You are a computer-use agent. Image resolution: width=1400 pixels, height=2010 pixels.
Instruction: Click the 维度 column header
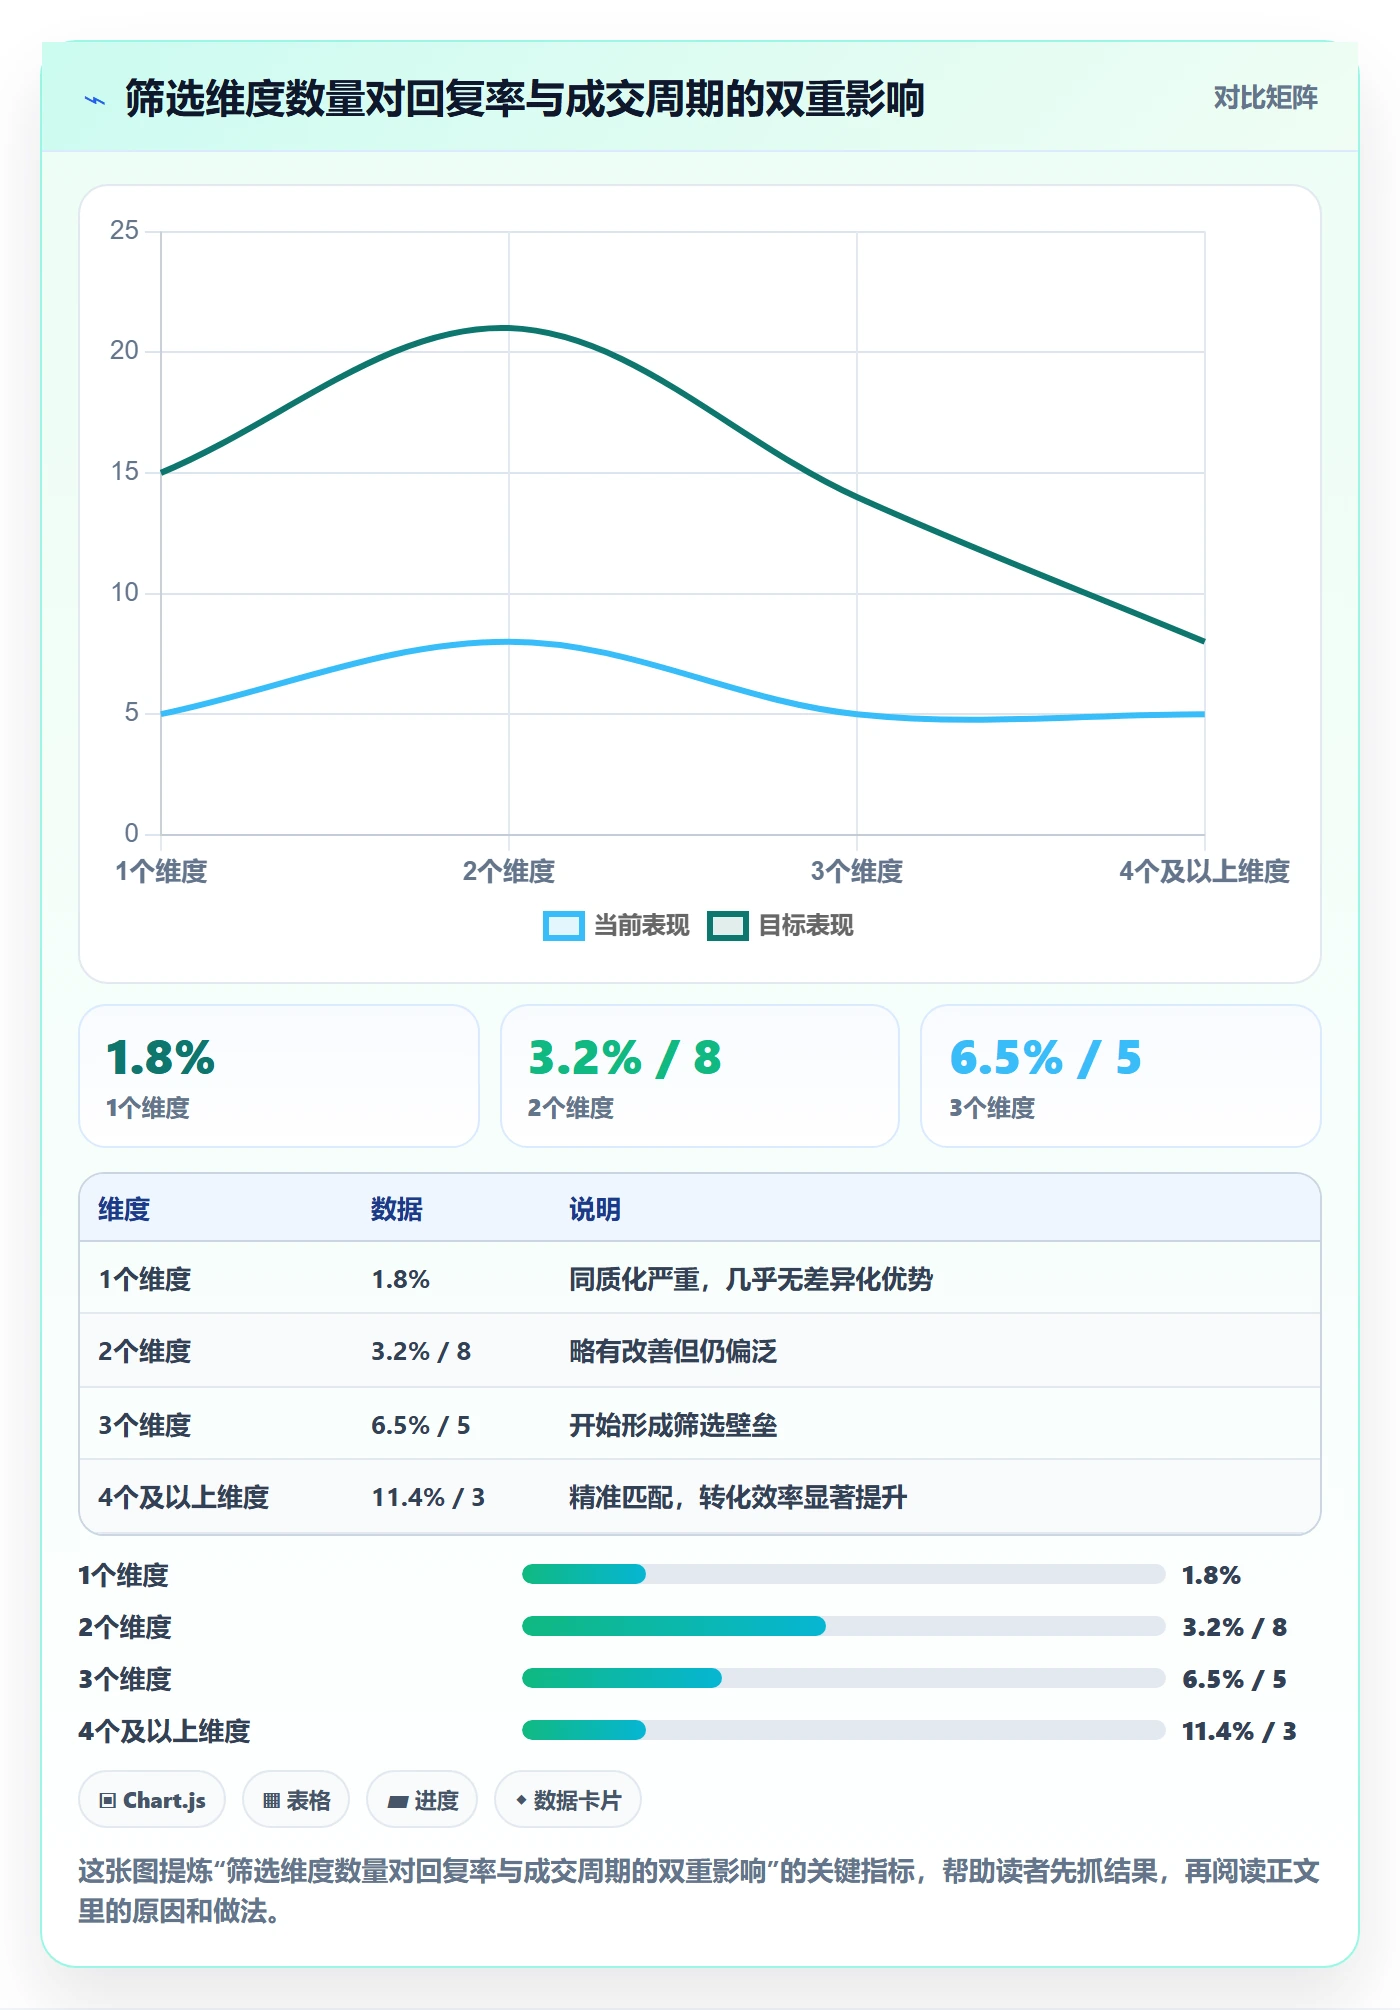(124, 1209)
